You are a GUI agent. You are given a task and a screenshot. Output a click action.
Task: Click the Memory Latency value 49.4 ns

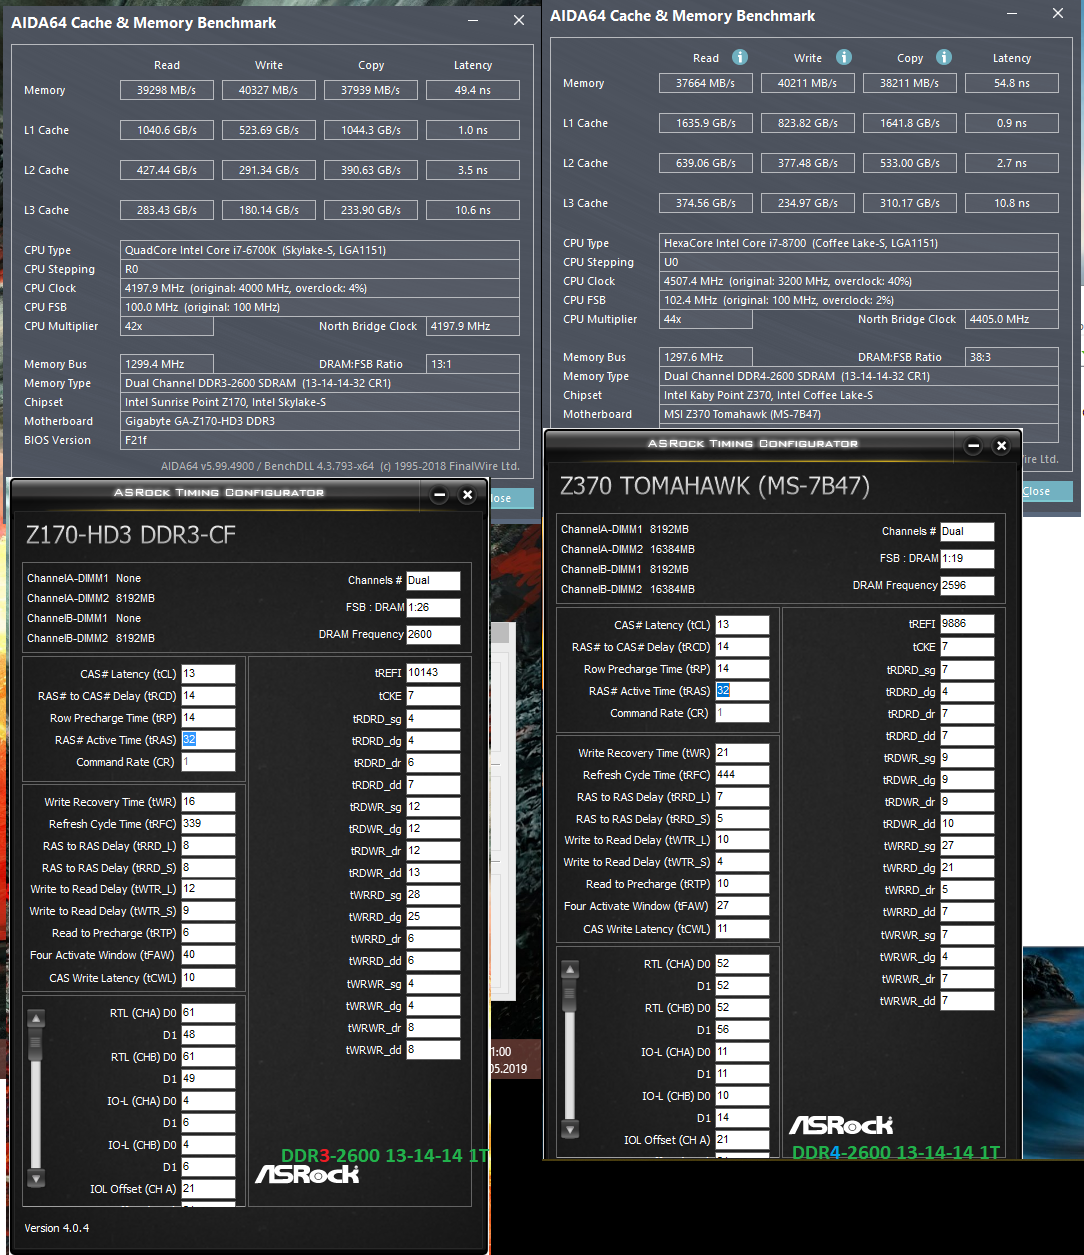pos(473,90)
